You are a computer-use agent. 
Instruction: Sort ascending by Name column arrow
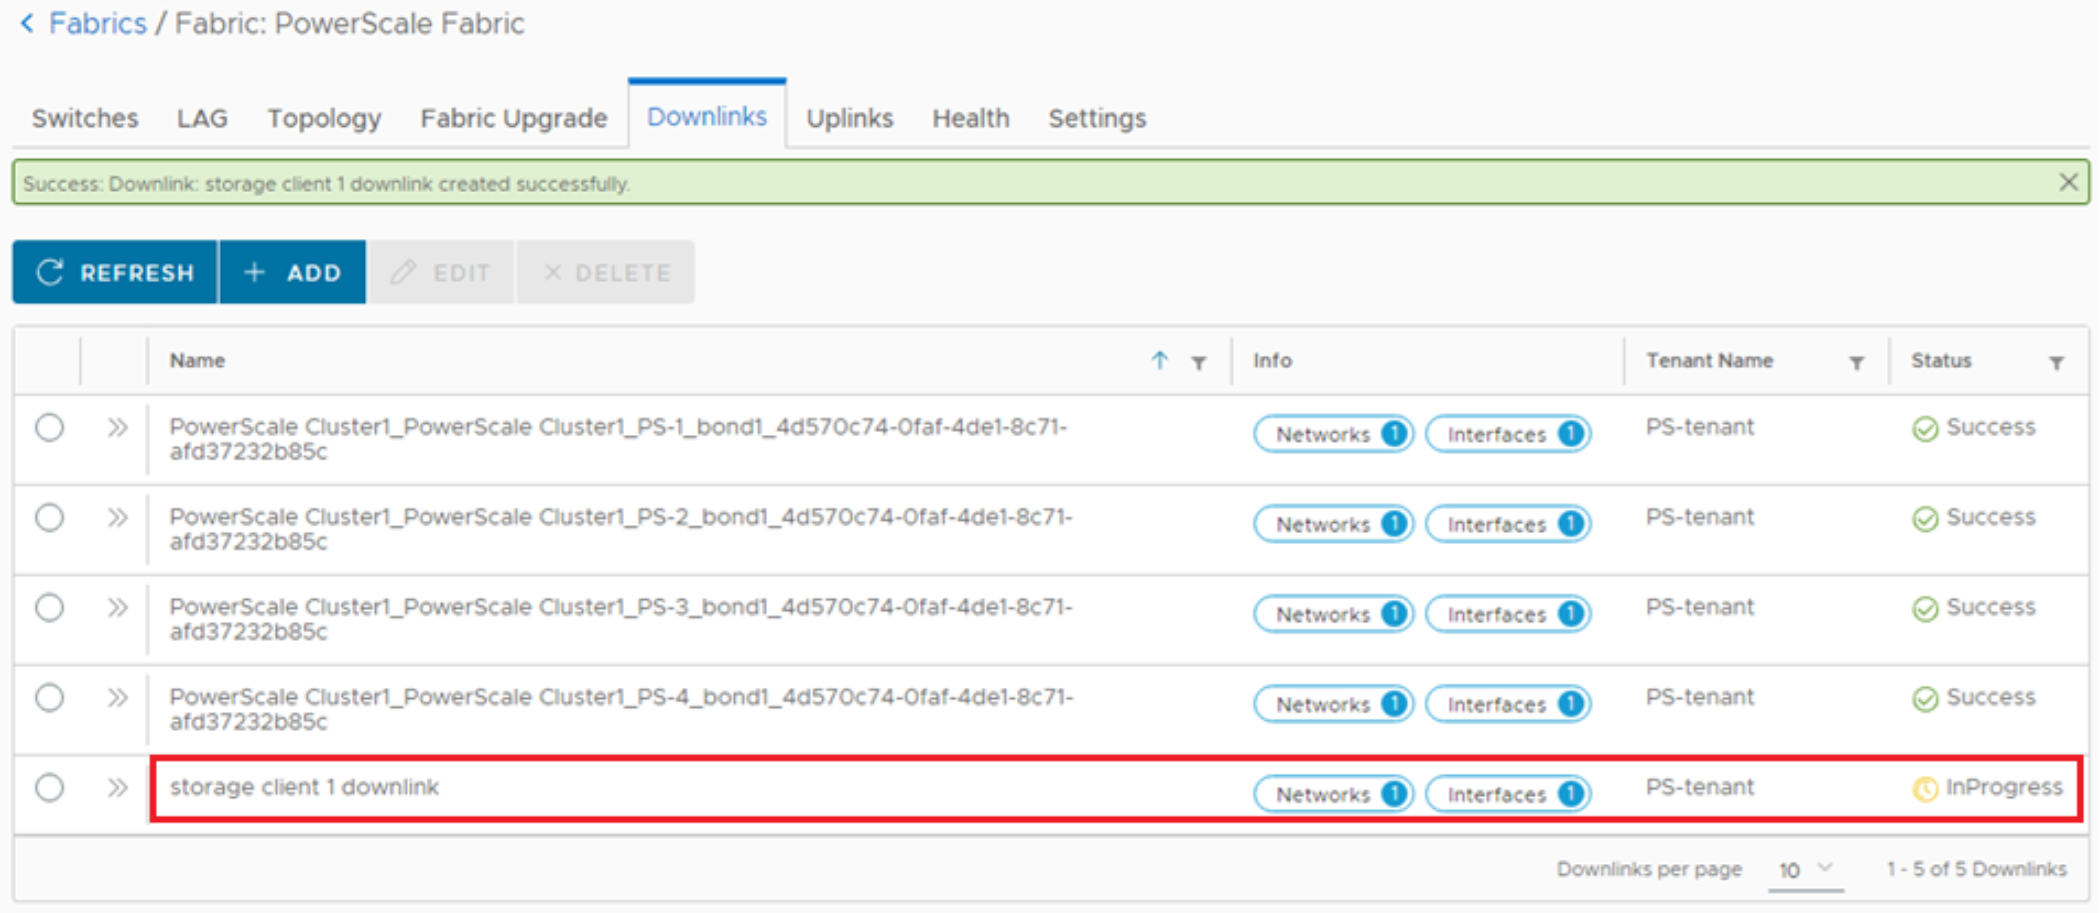point(1159,360)
